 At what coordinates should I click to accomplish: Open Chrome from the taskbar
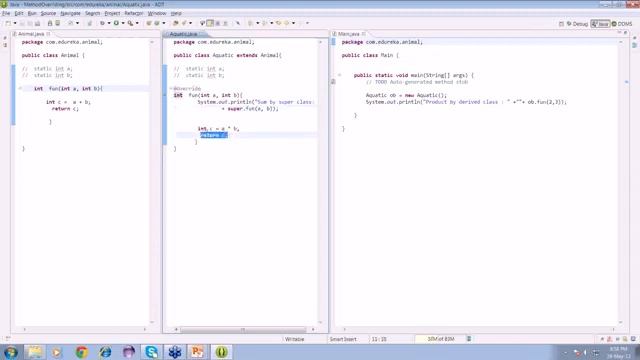pyautogui.click(x=82, y=352)
